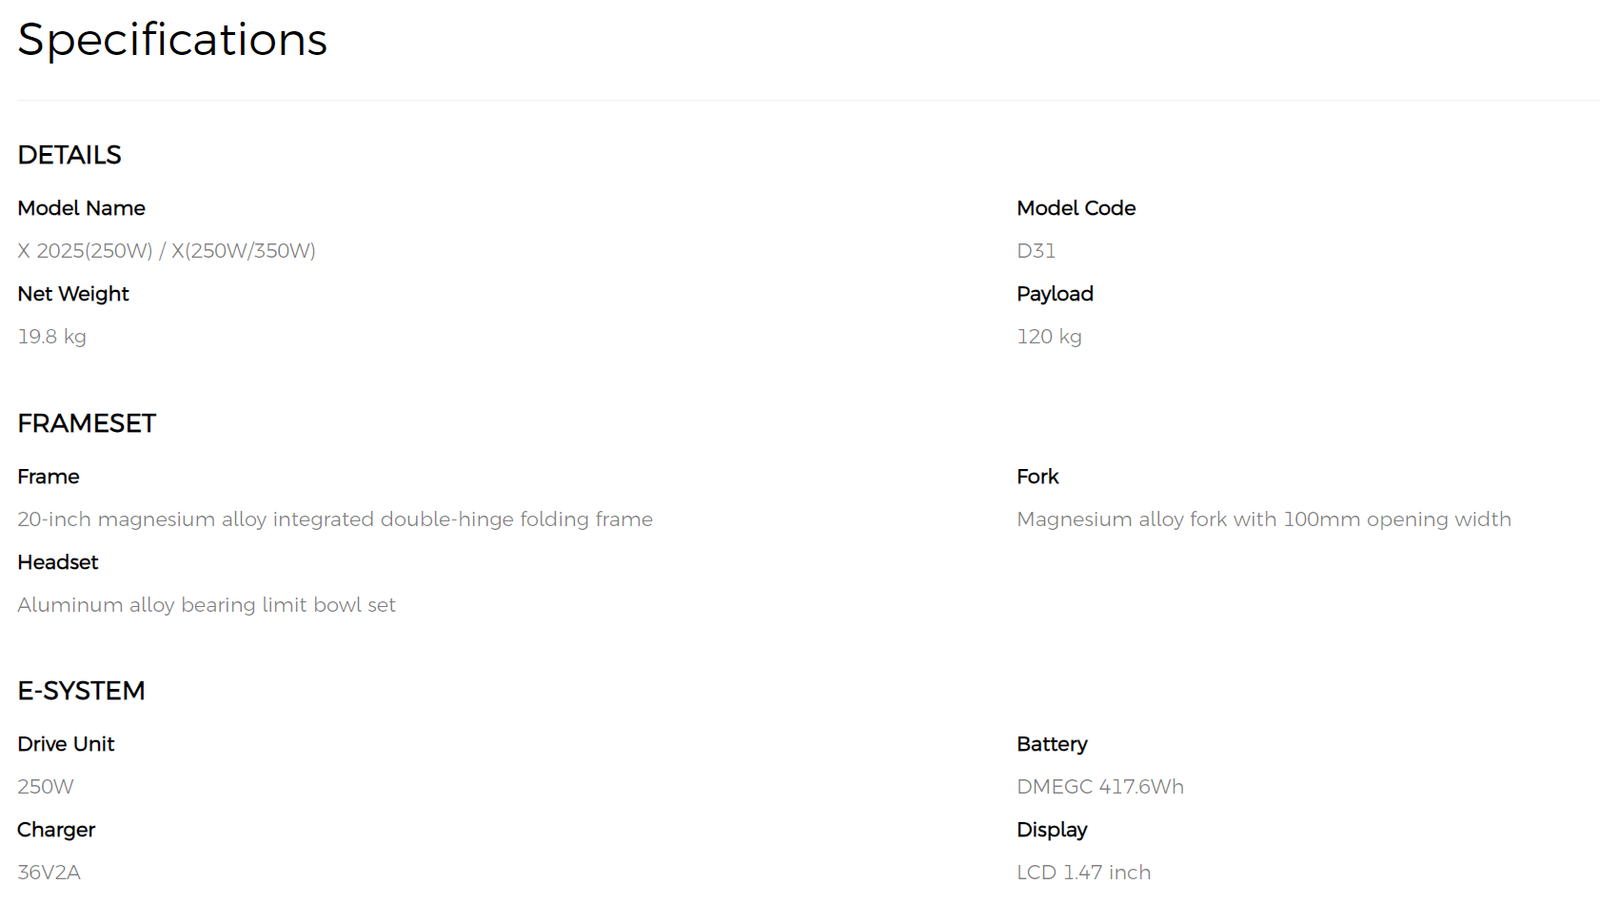Click the 36V2A charger value
Screen dimensions: 1600x899
49,873
